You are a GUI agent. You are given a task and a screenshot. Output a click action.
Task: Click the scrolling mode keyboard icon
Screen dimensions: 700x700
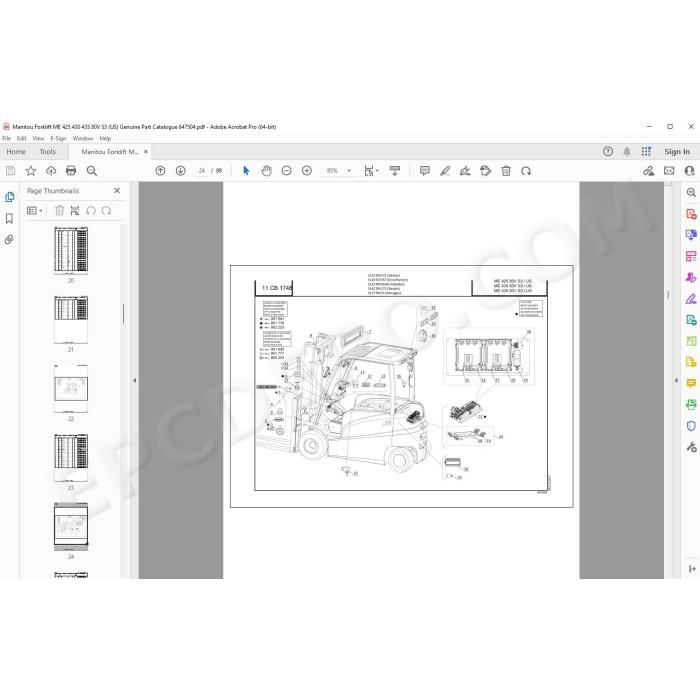coord(395,171)
